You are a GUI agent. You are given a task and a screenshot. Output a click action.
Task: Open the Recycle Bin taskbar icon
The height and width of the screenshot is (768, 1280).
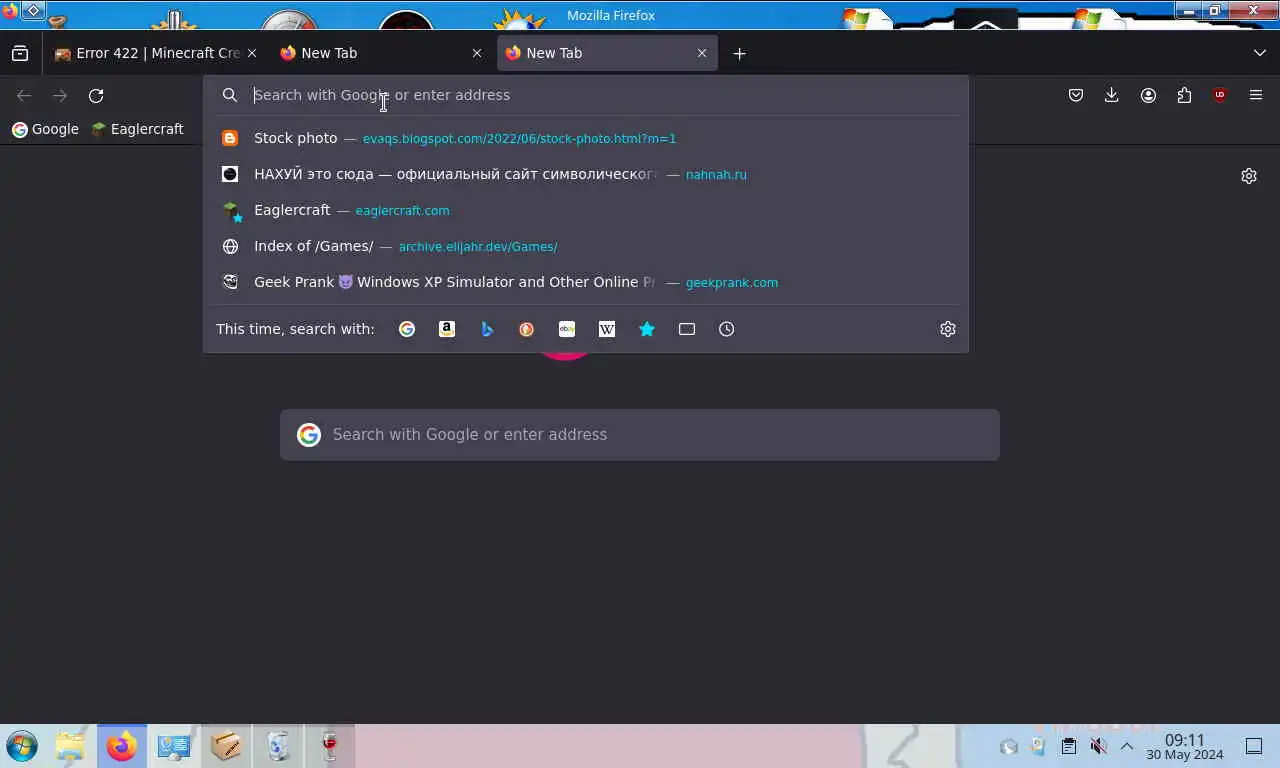(x=278, y=746)
